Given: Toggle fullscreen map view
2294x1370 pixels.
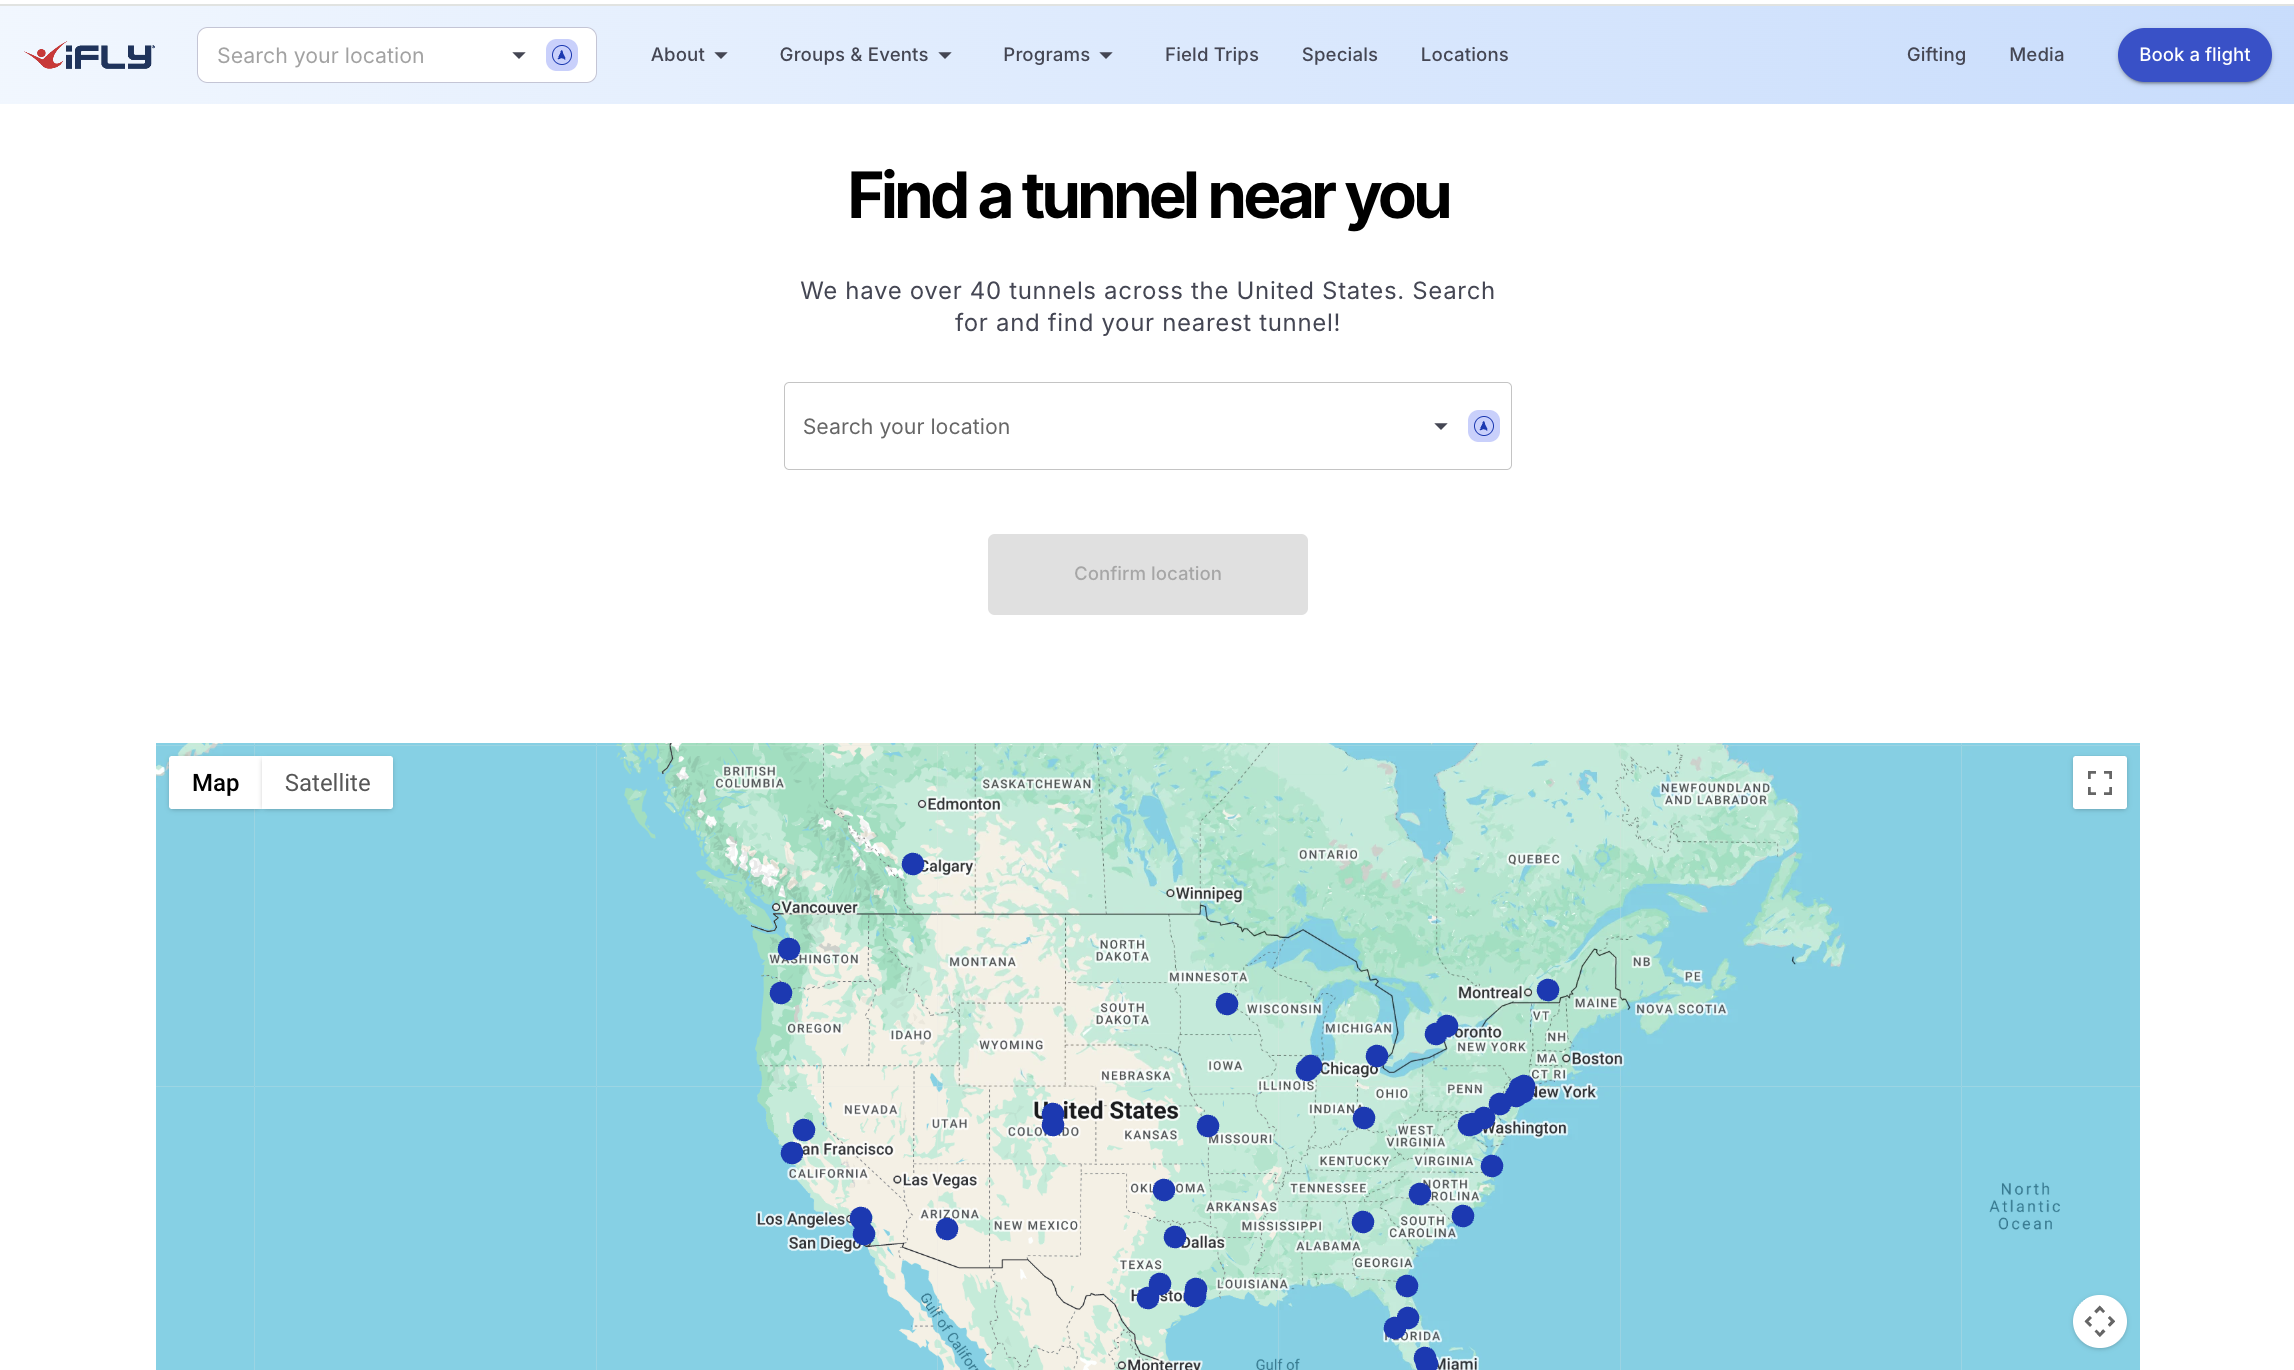Looking at the screenshot, I should pos(2099,782).
